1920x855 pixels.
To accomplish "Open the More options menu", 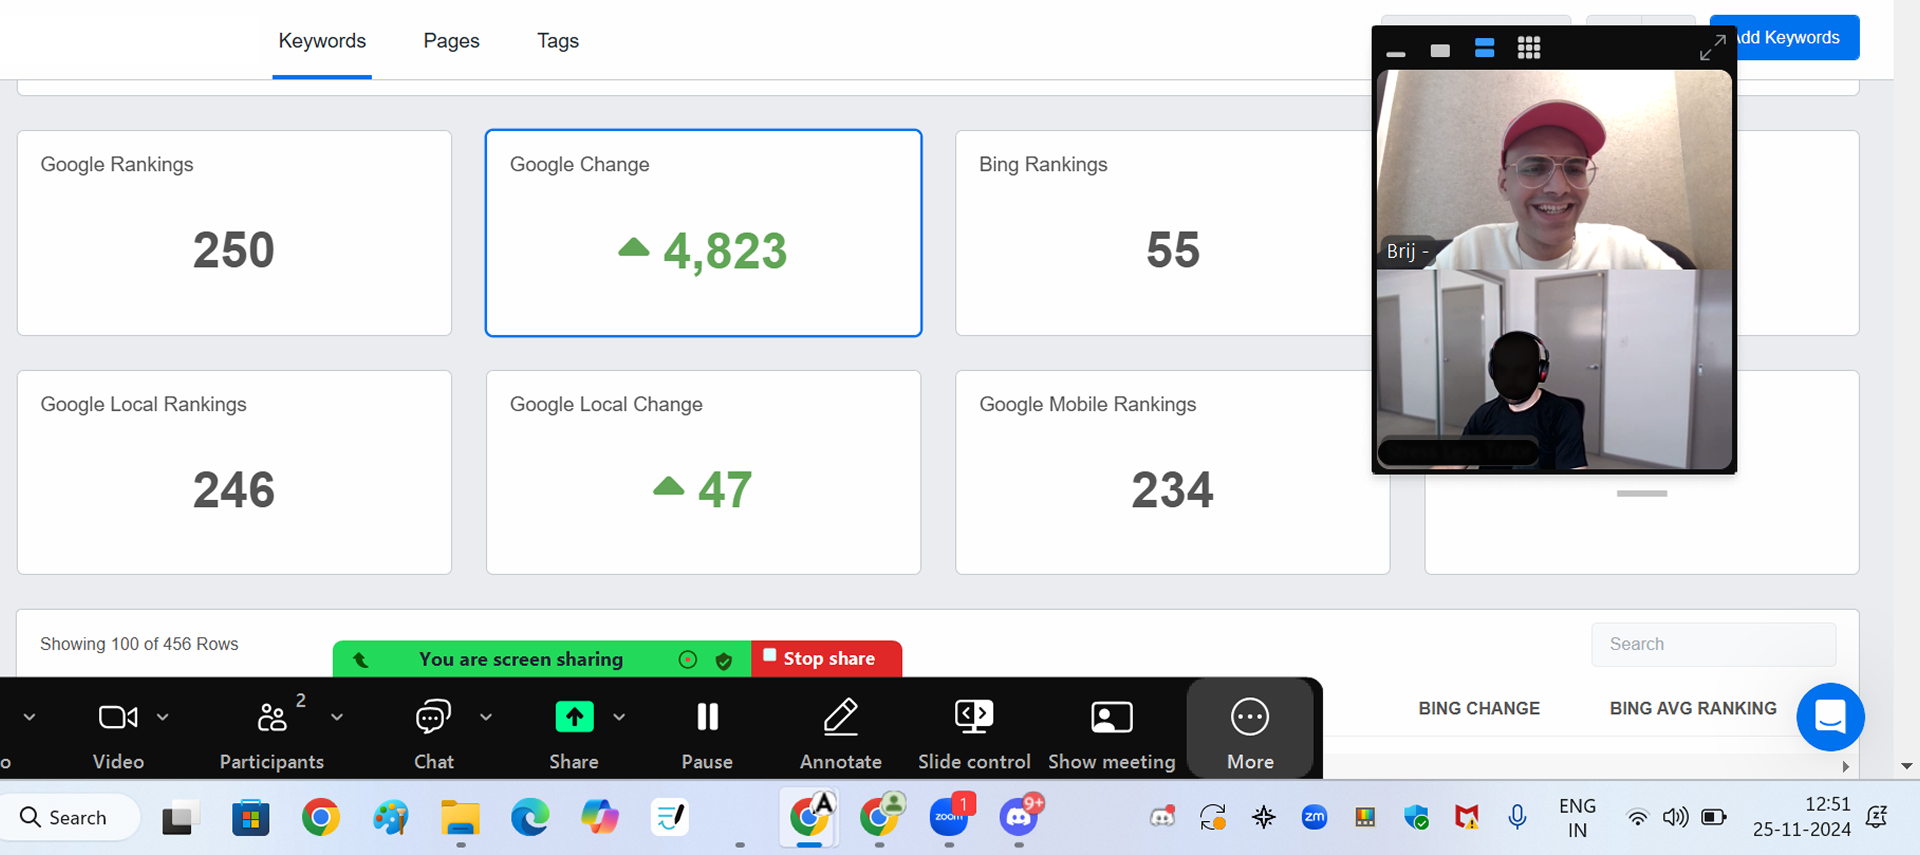I will pos(1250,717).
